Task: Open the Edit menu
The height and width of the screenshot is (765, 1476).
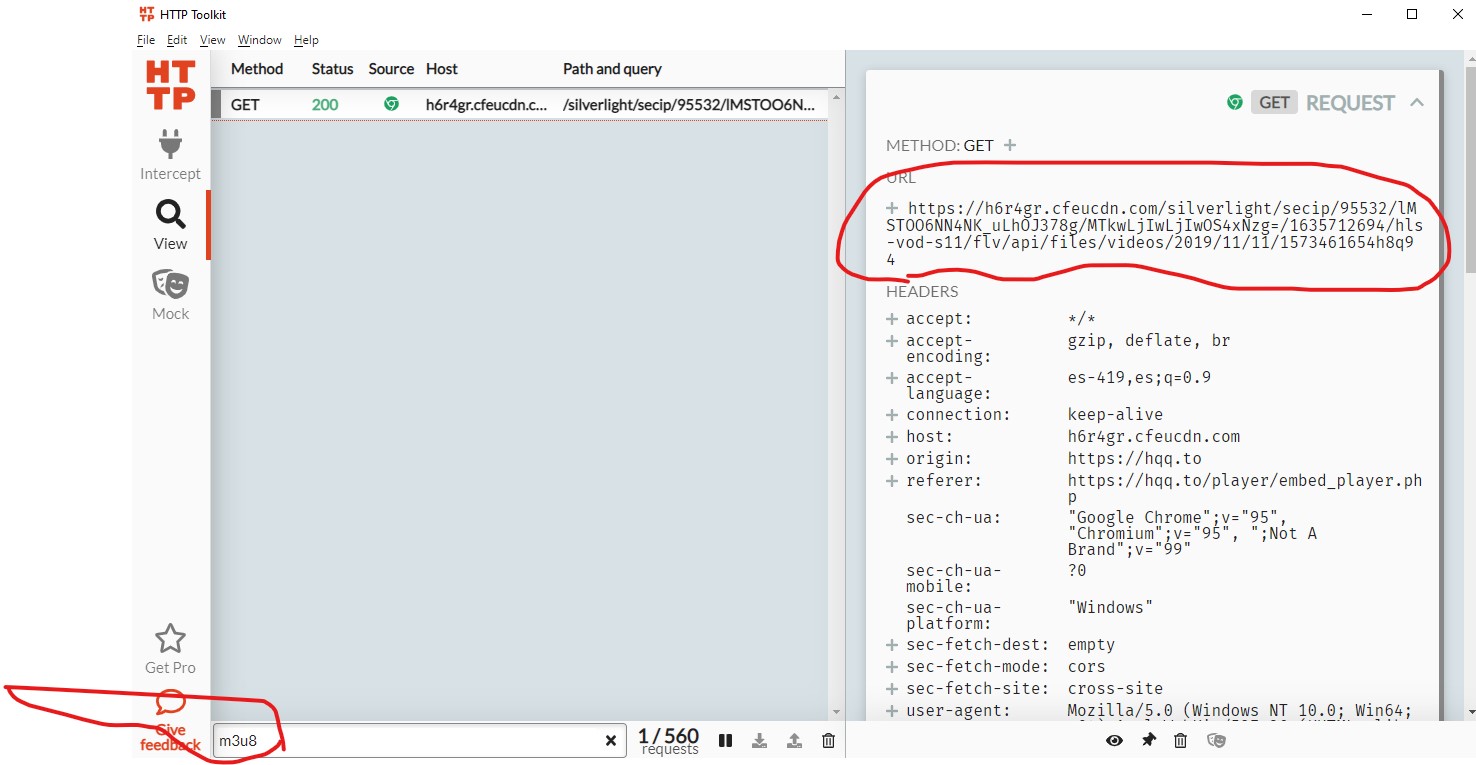Action: click(x=177, y=40)
